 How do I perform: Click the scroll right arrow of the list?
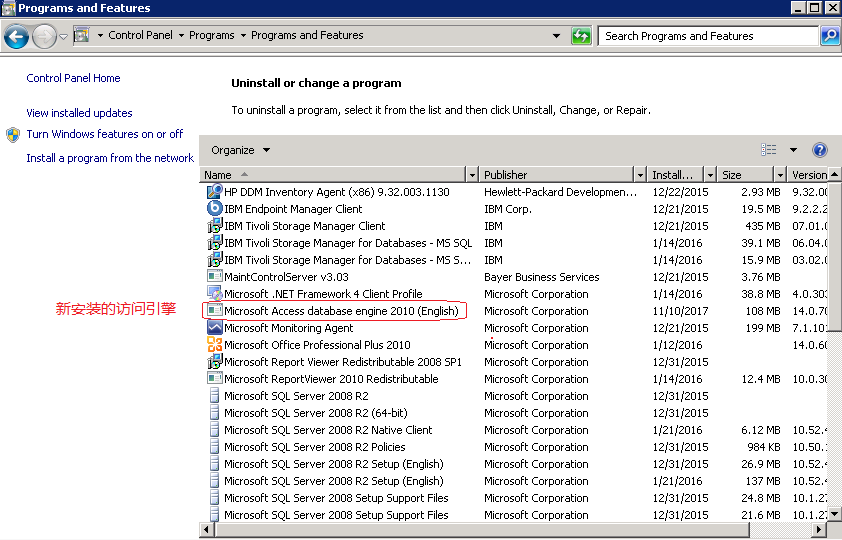point(818,530)
